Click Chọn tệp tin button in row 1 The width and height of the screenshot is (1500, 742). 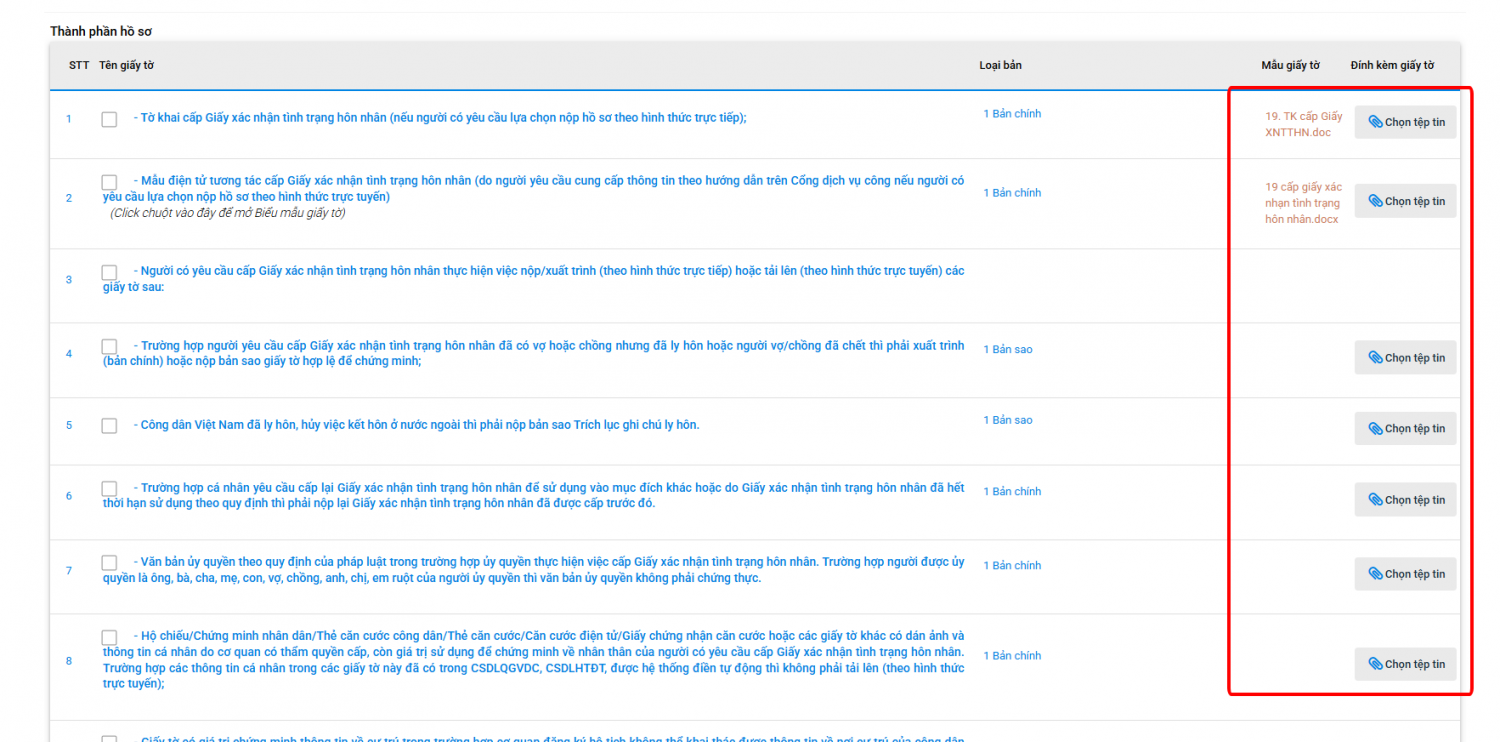tap(1405, 122)
